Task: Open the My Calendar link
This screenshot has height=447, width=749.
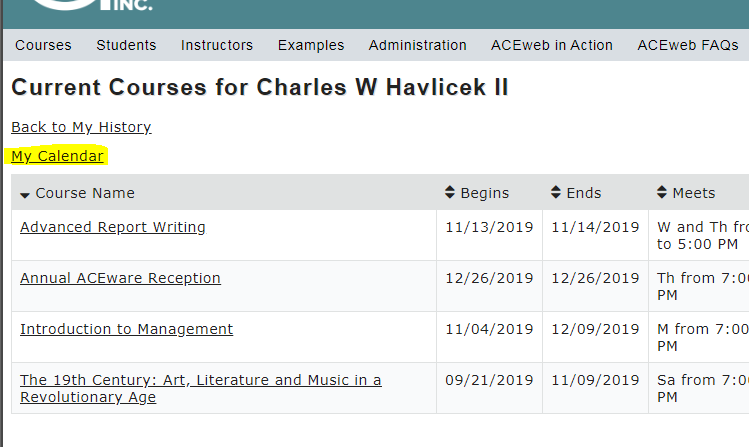Action: [57, 156]
